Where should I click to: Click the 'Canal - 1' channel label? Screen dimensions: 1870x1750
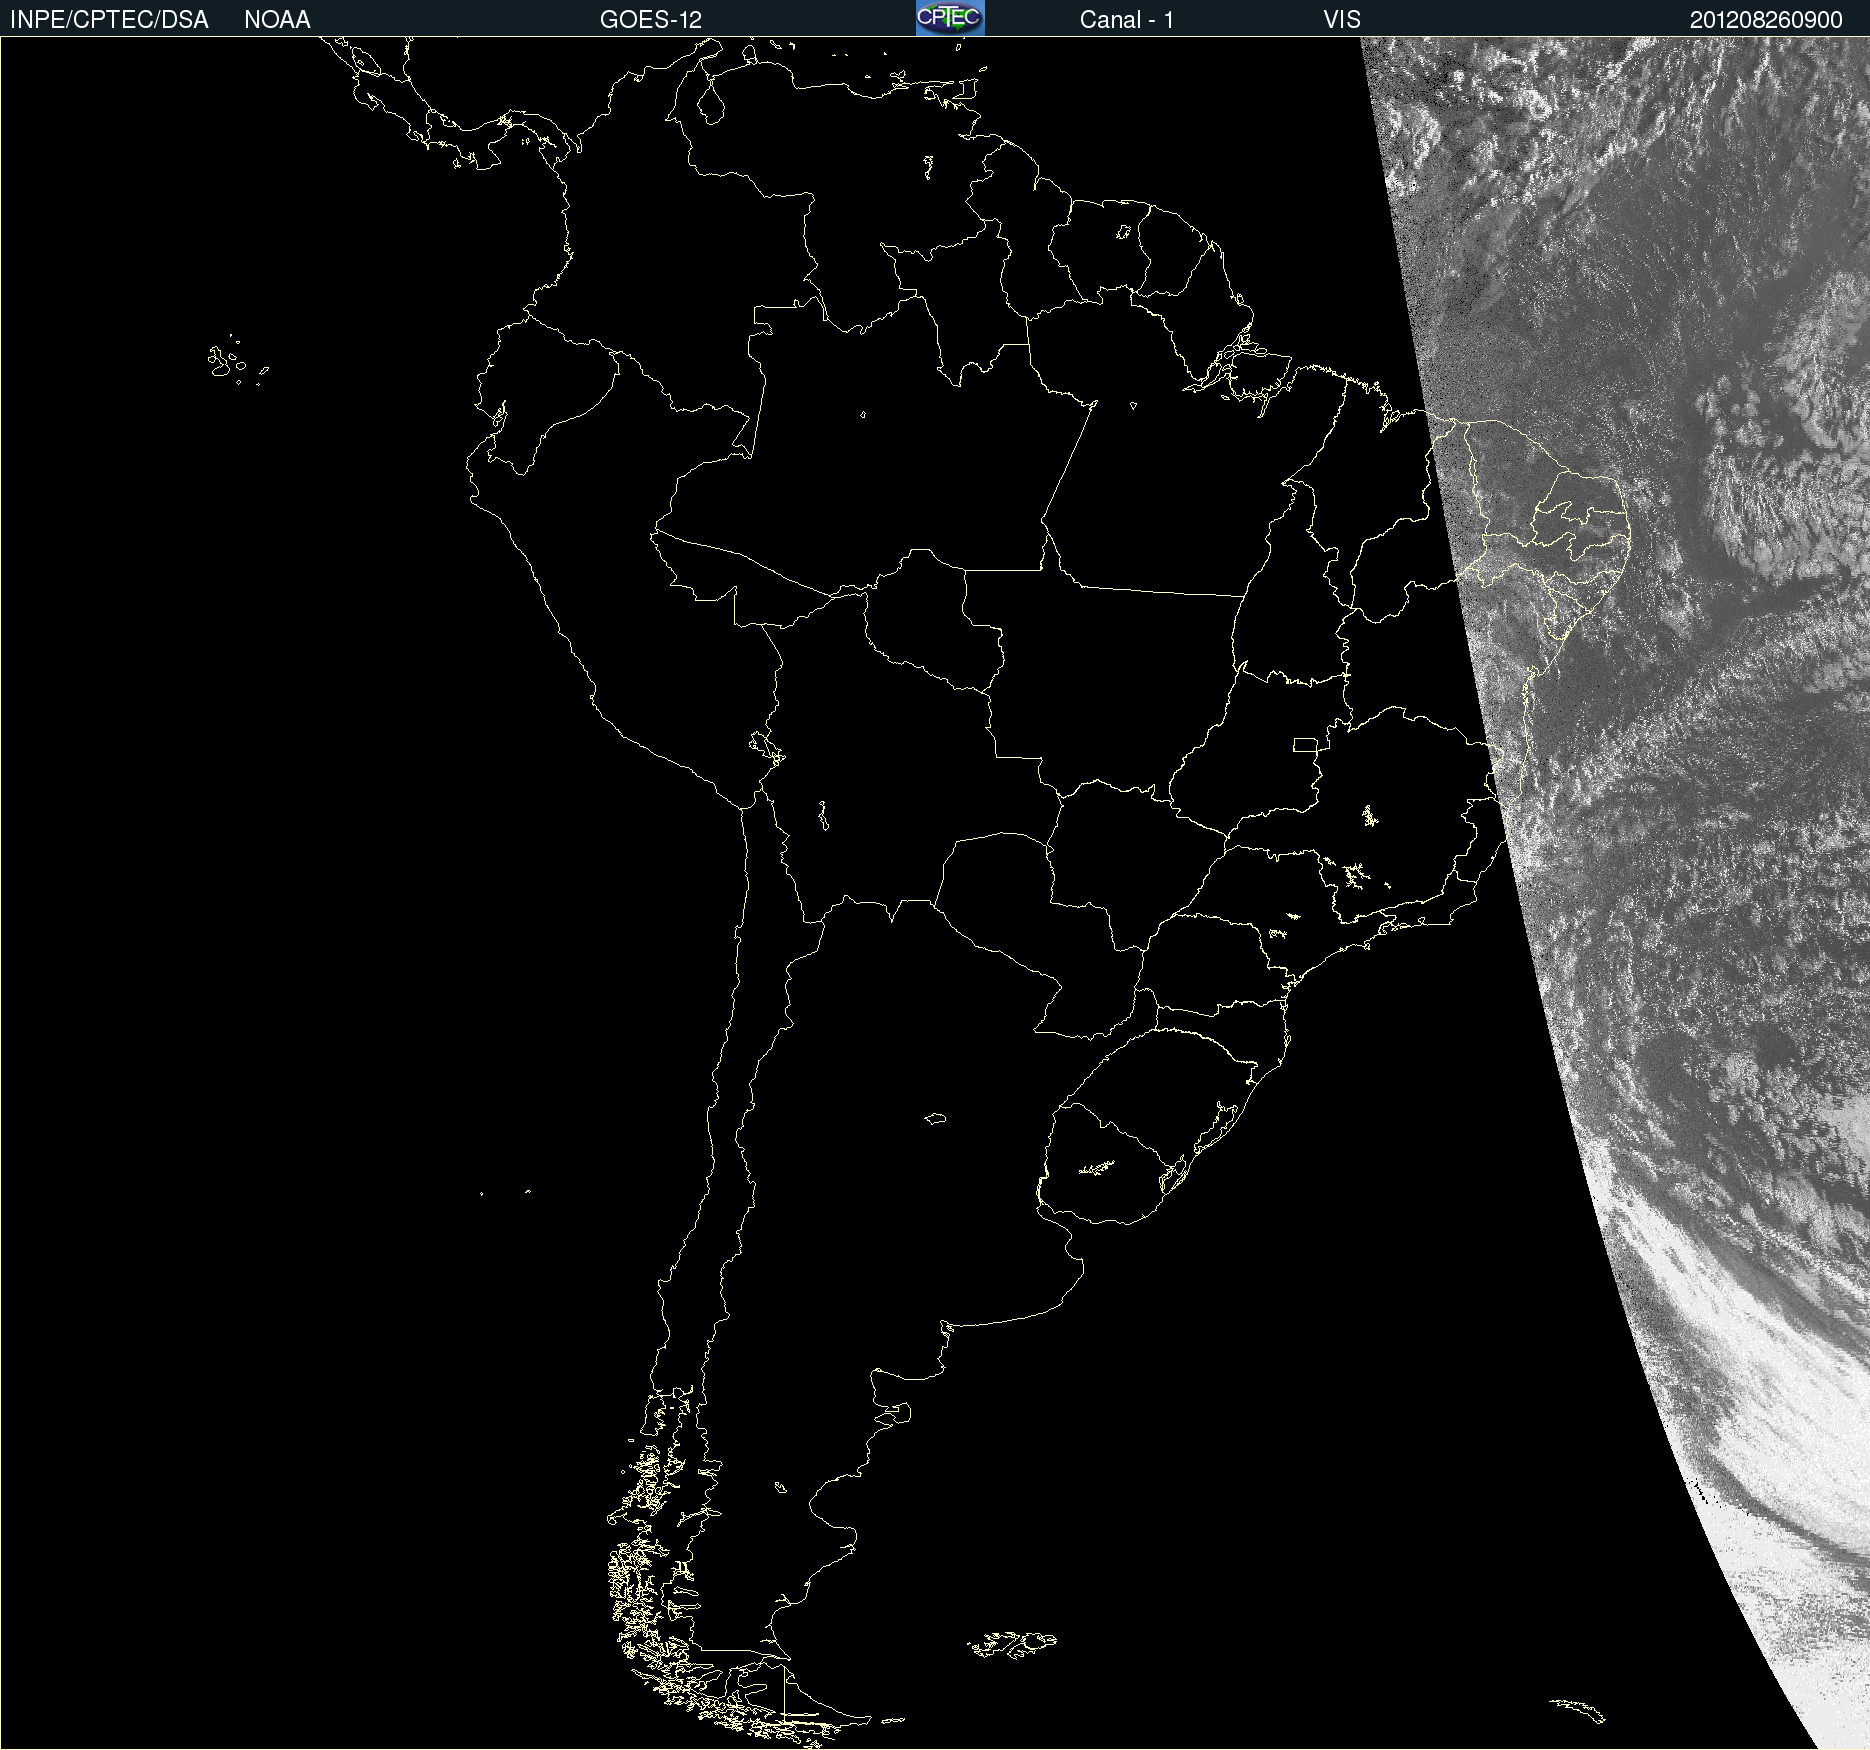click(x=1126, y=20)
